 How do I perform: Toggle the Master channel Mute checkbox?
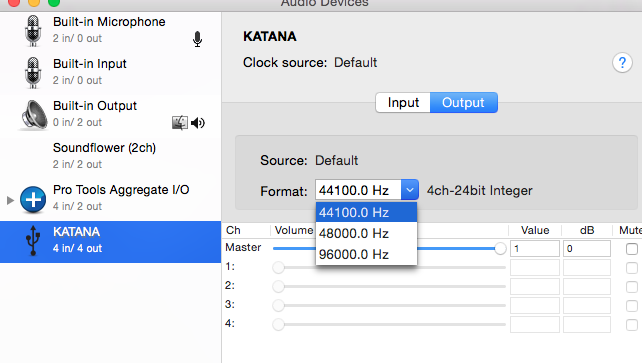(x=632, y=248)
